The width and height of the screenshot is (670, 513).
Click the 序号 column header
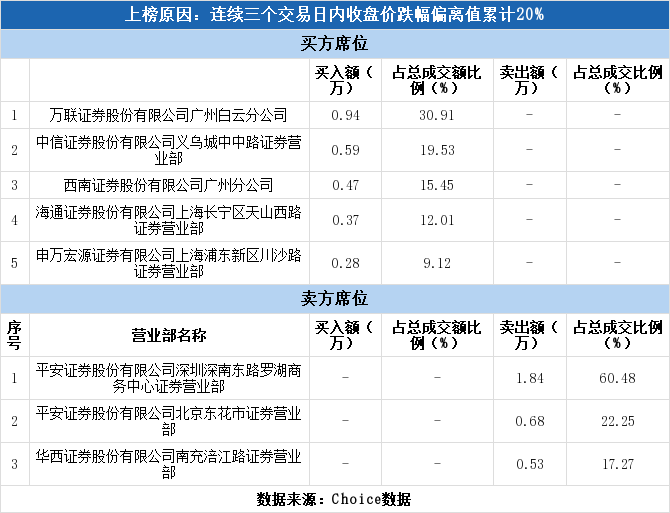tap(14, 335)
